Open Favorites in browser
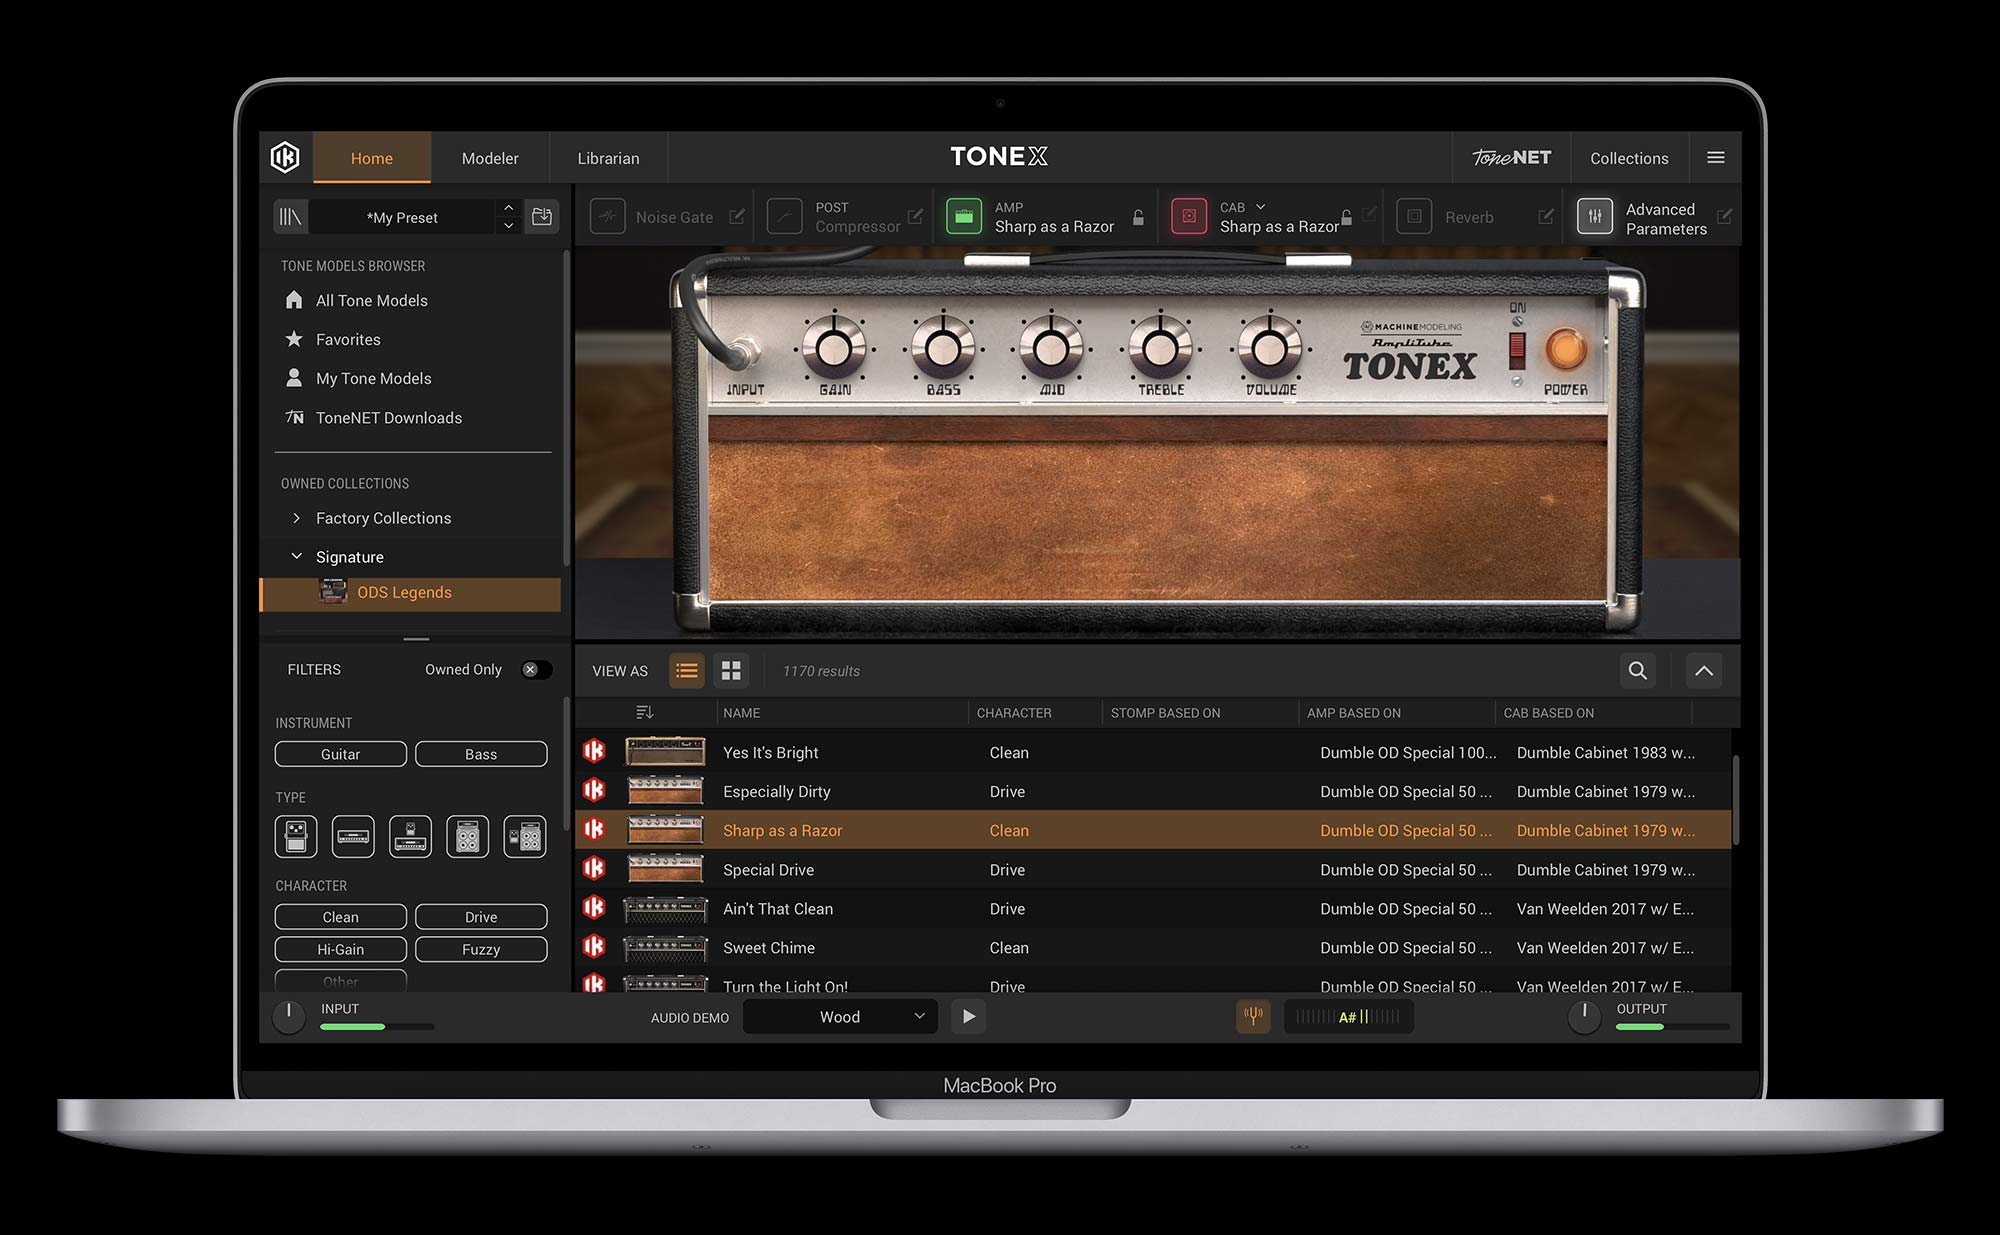This screenshot has height=1235, width=2000. (348, 339)
